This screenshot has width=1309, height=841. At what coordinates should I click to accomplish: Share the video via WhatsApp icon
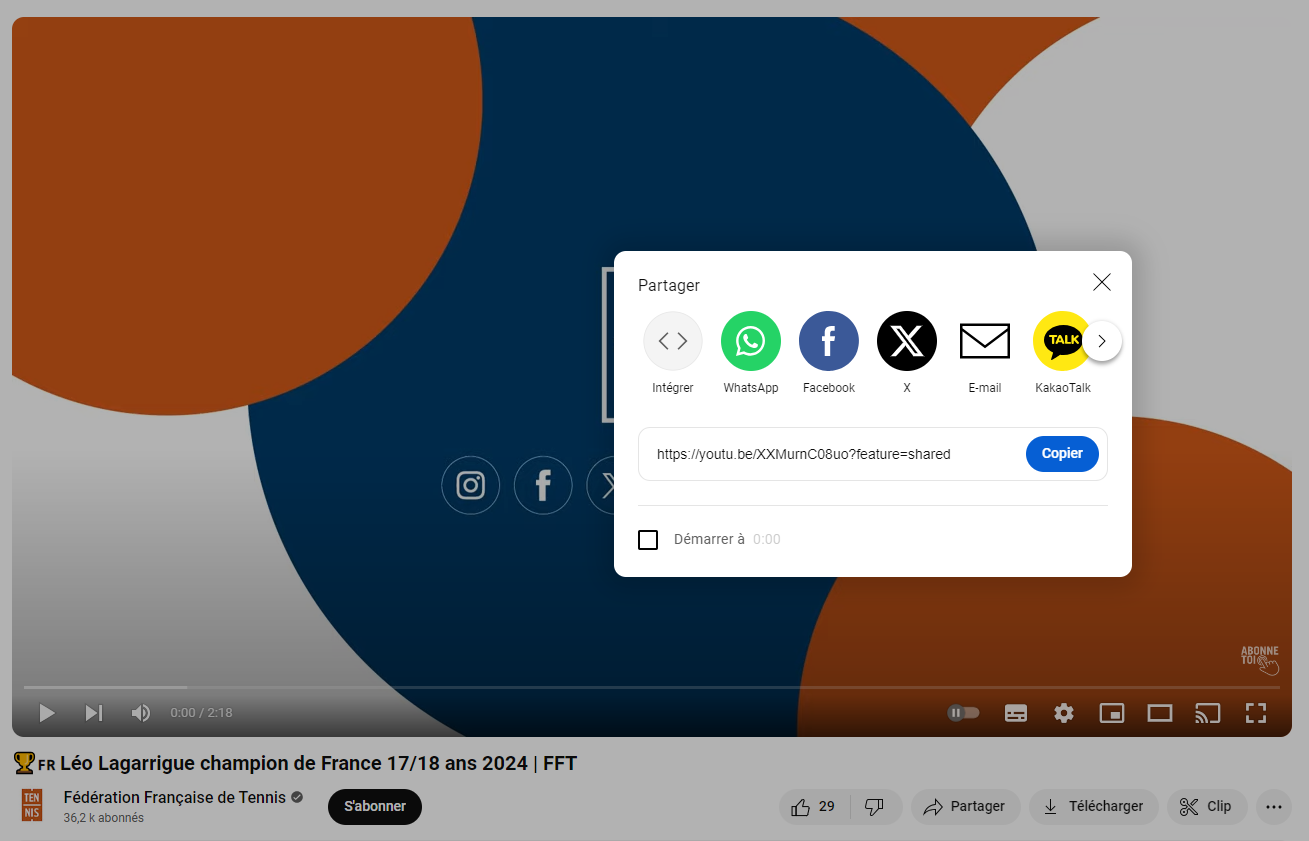point(750,341)
